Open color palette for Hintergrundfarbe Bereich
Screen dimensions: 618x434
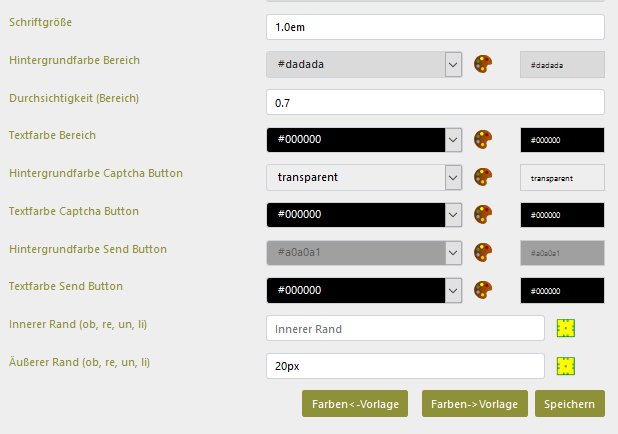point(483,65)
